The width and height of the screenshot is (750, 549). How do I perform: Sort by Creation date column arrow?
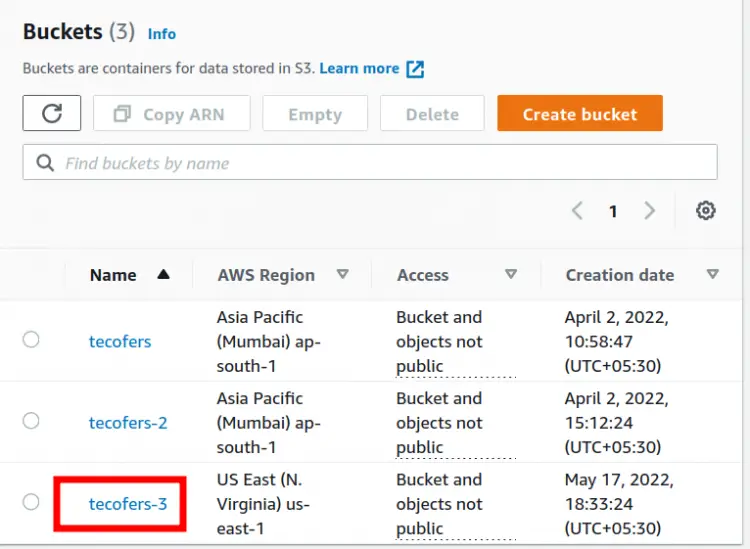(x=713, y=274)
